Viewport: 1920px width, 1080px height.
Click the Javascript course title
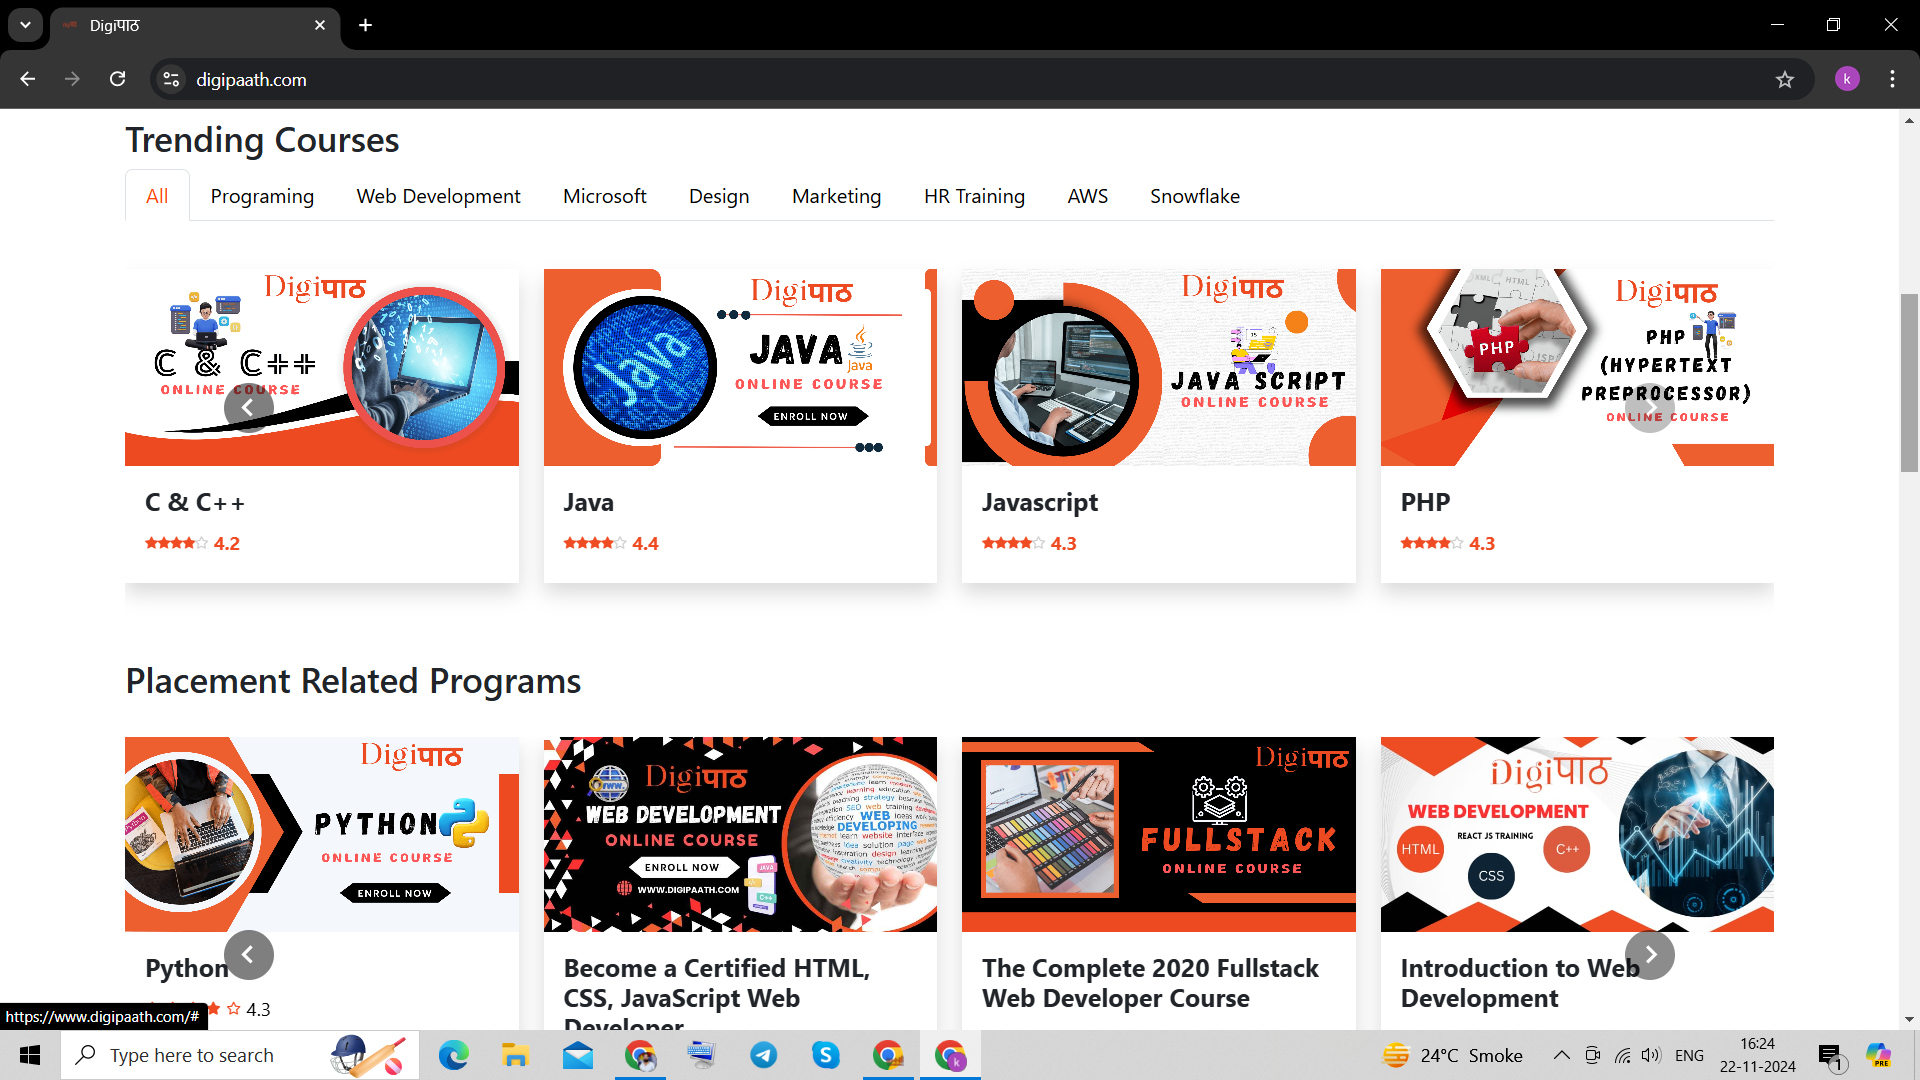click(x=1039, y=502)
